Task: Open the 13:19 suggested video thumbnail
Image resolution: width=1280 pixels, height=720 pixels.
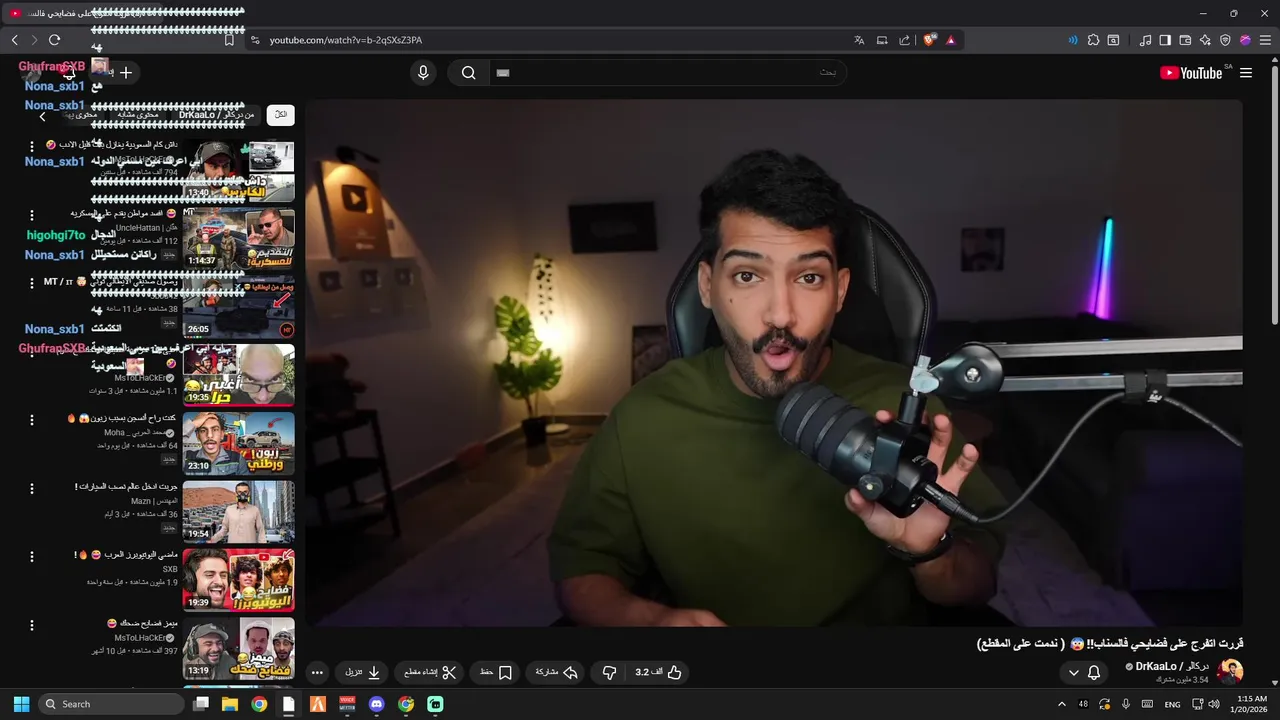Action: [x=239, y=648]
